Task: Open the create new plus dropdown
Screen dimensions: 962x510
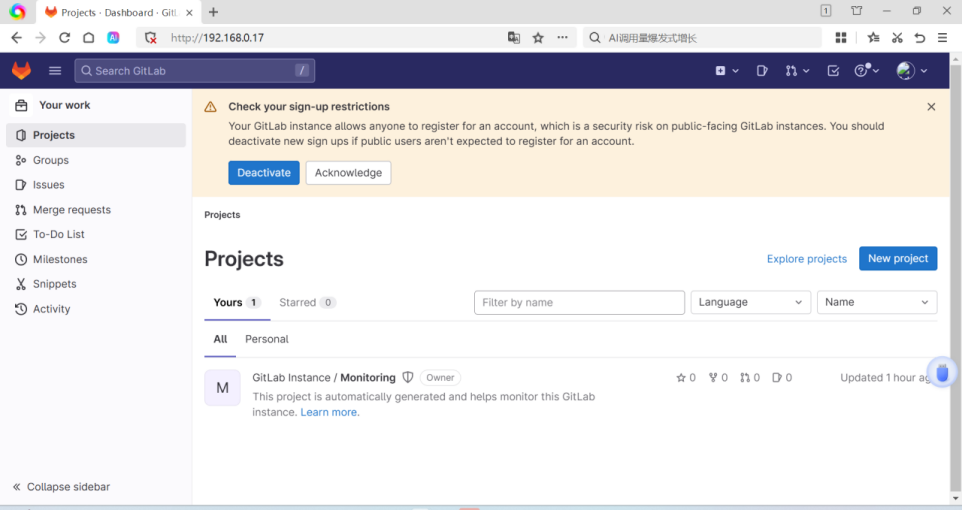Action: tap(726, 71)
